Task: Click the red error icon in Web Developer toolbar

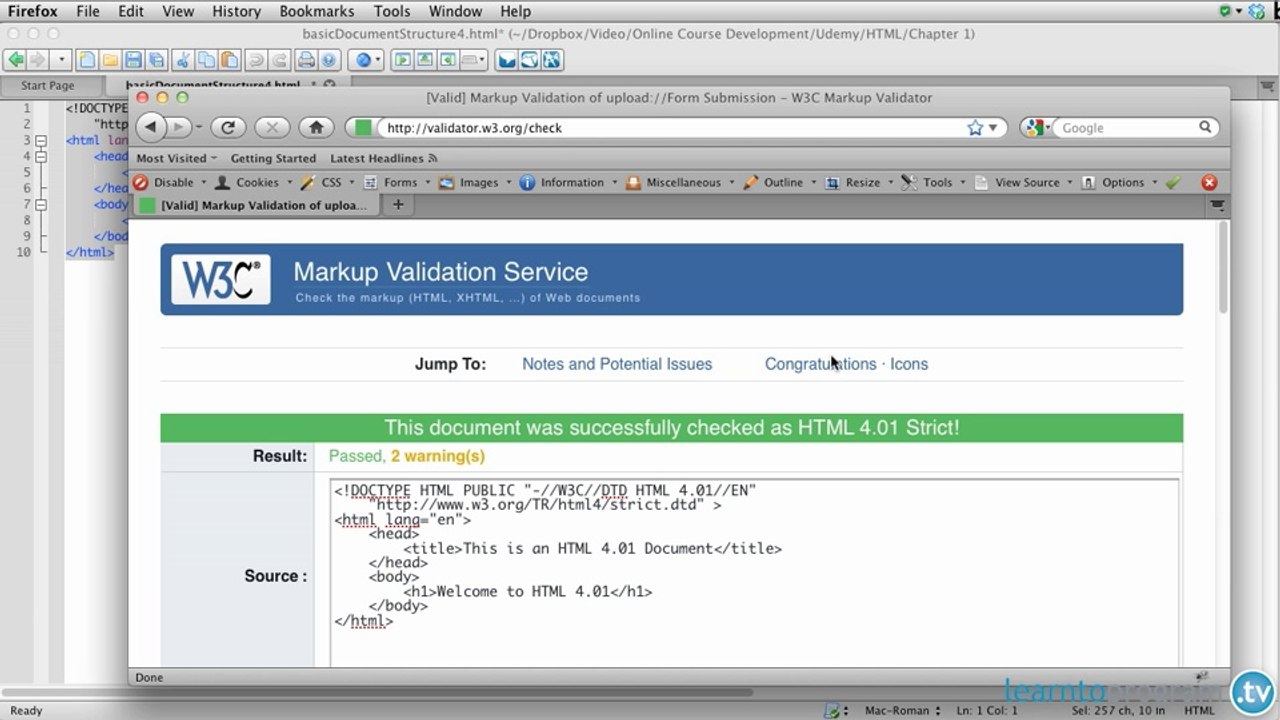Action: point(1209,183)
